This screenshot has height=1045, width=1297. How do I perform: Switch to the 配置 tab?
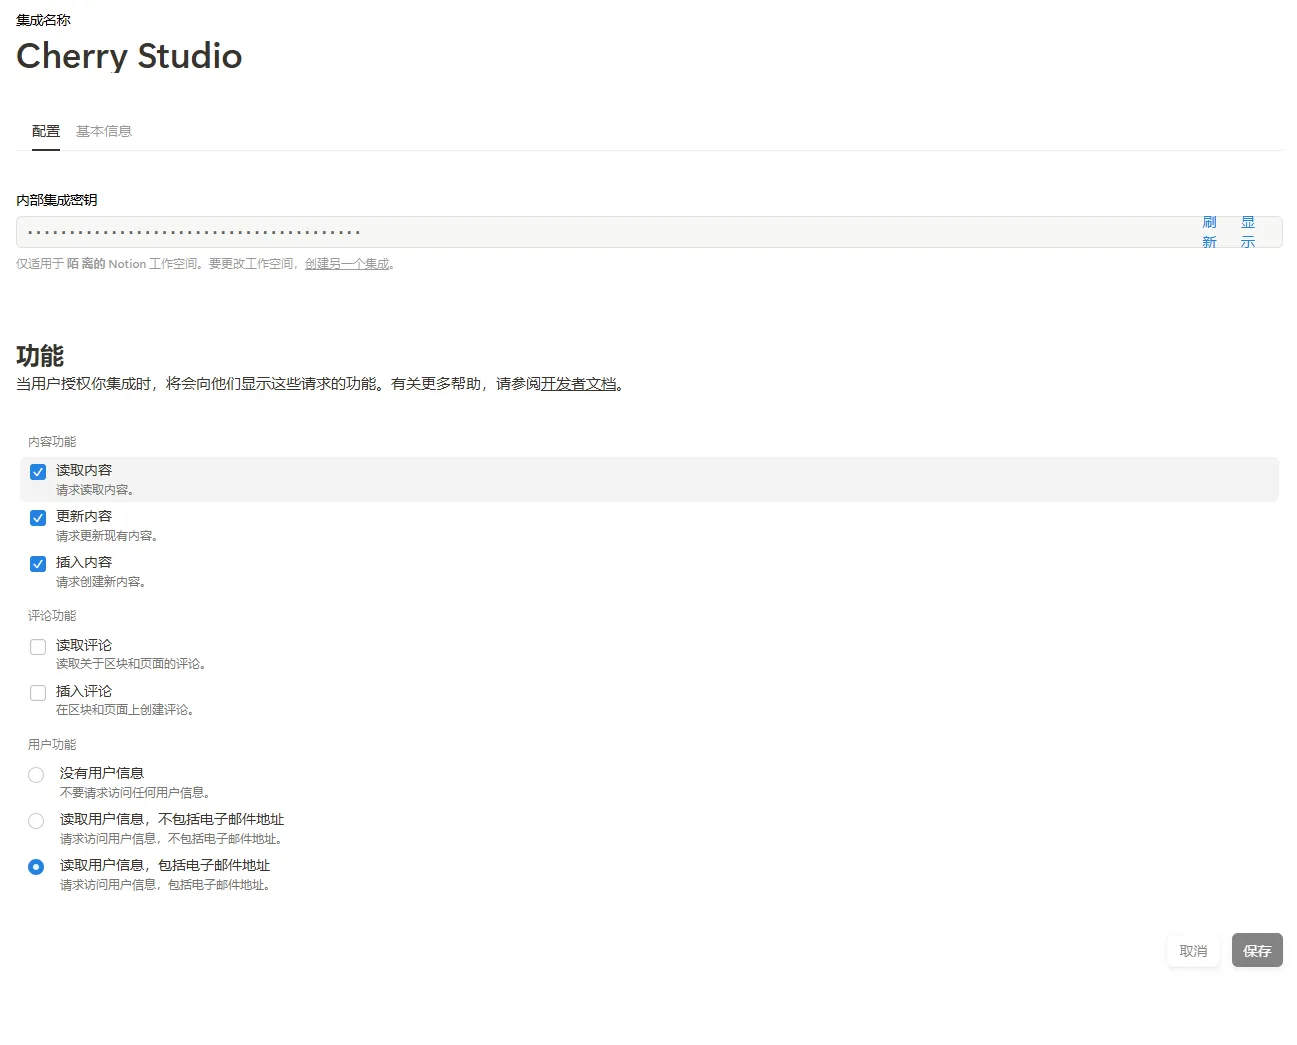pyautogui.click(x=46, y=131)
